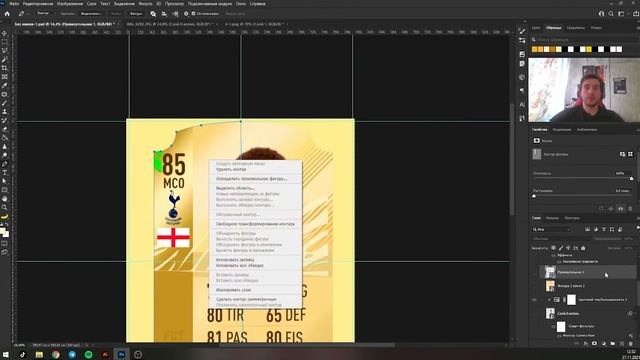The image size is (640, 360).
Task: Toggle lock all in Layers panel
Action: 583,248
